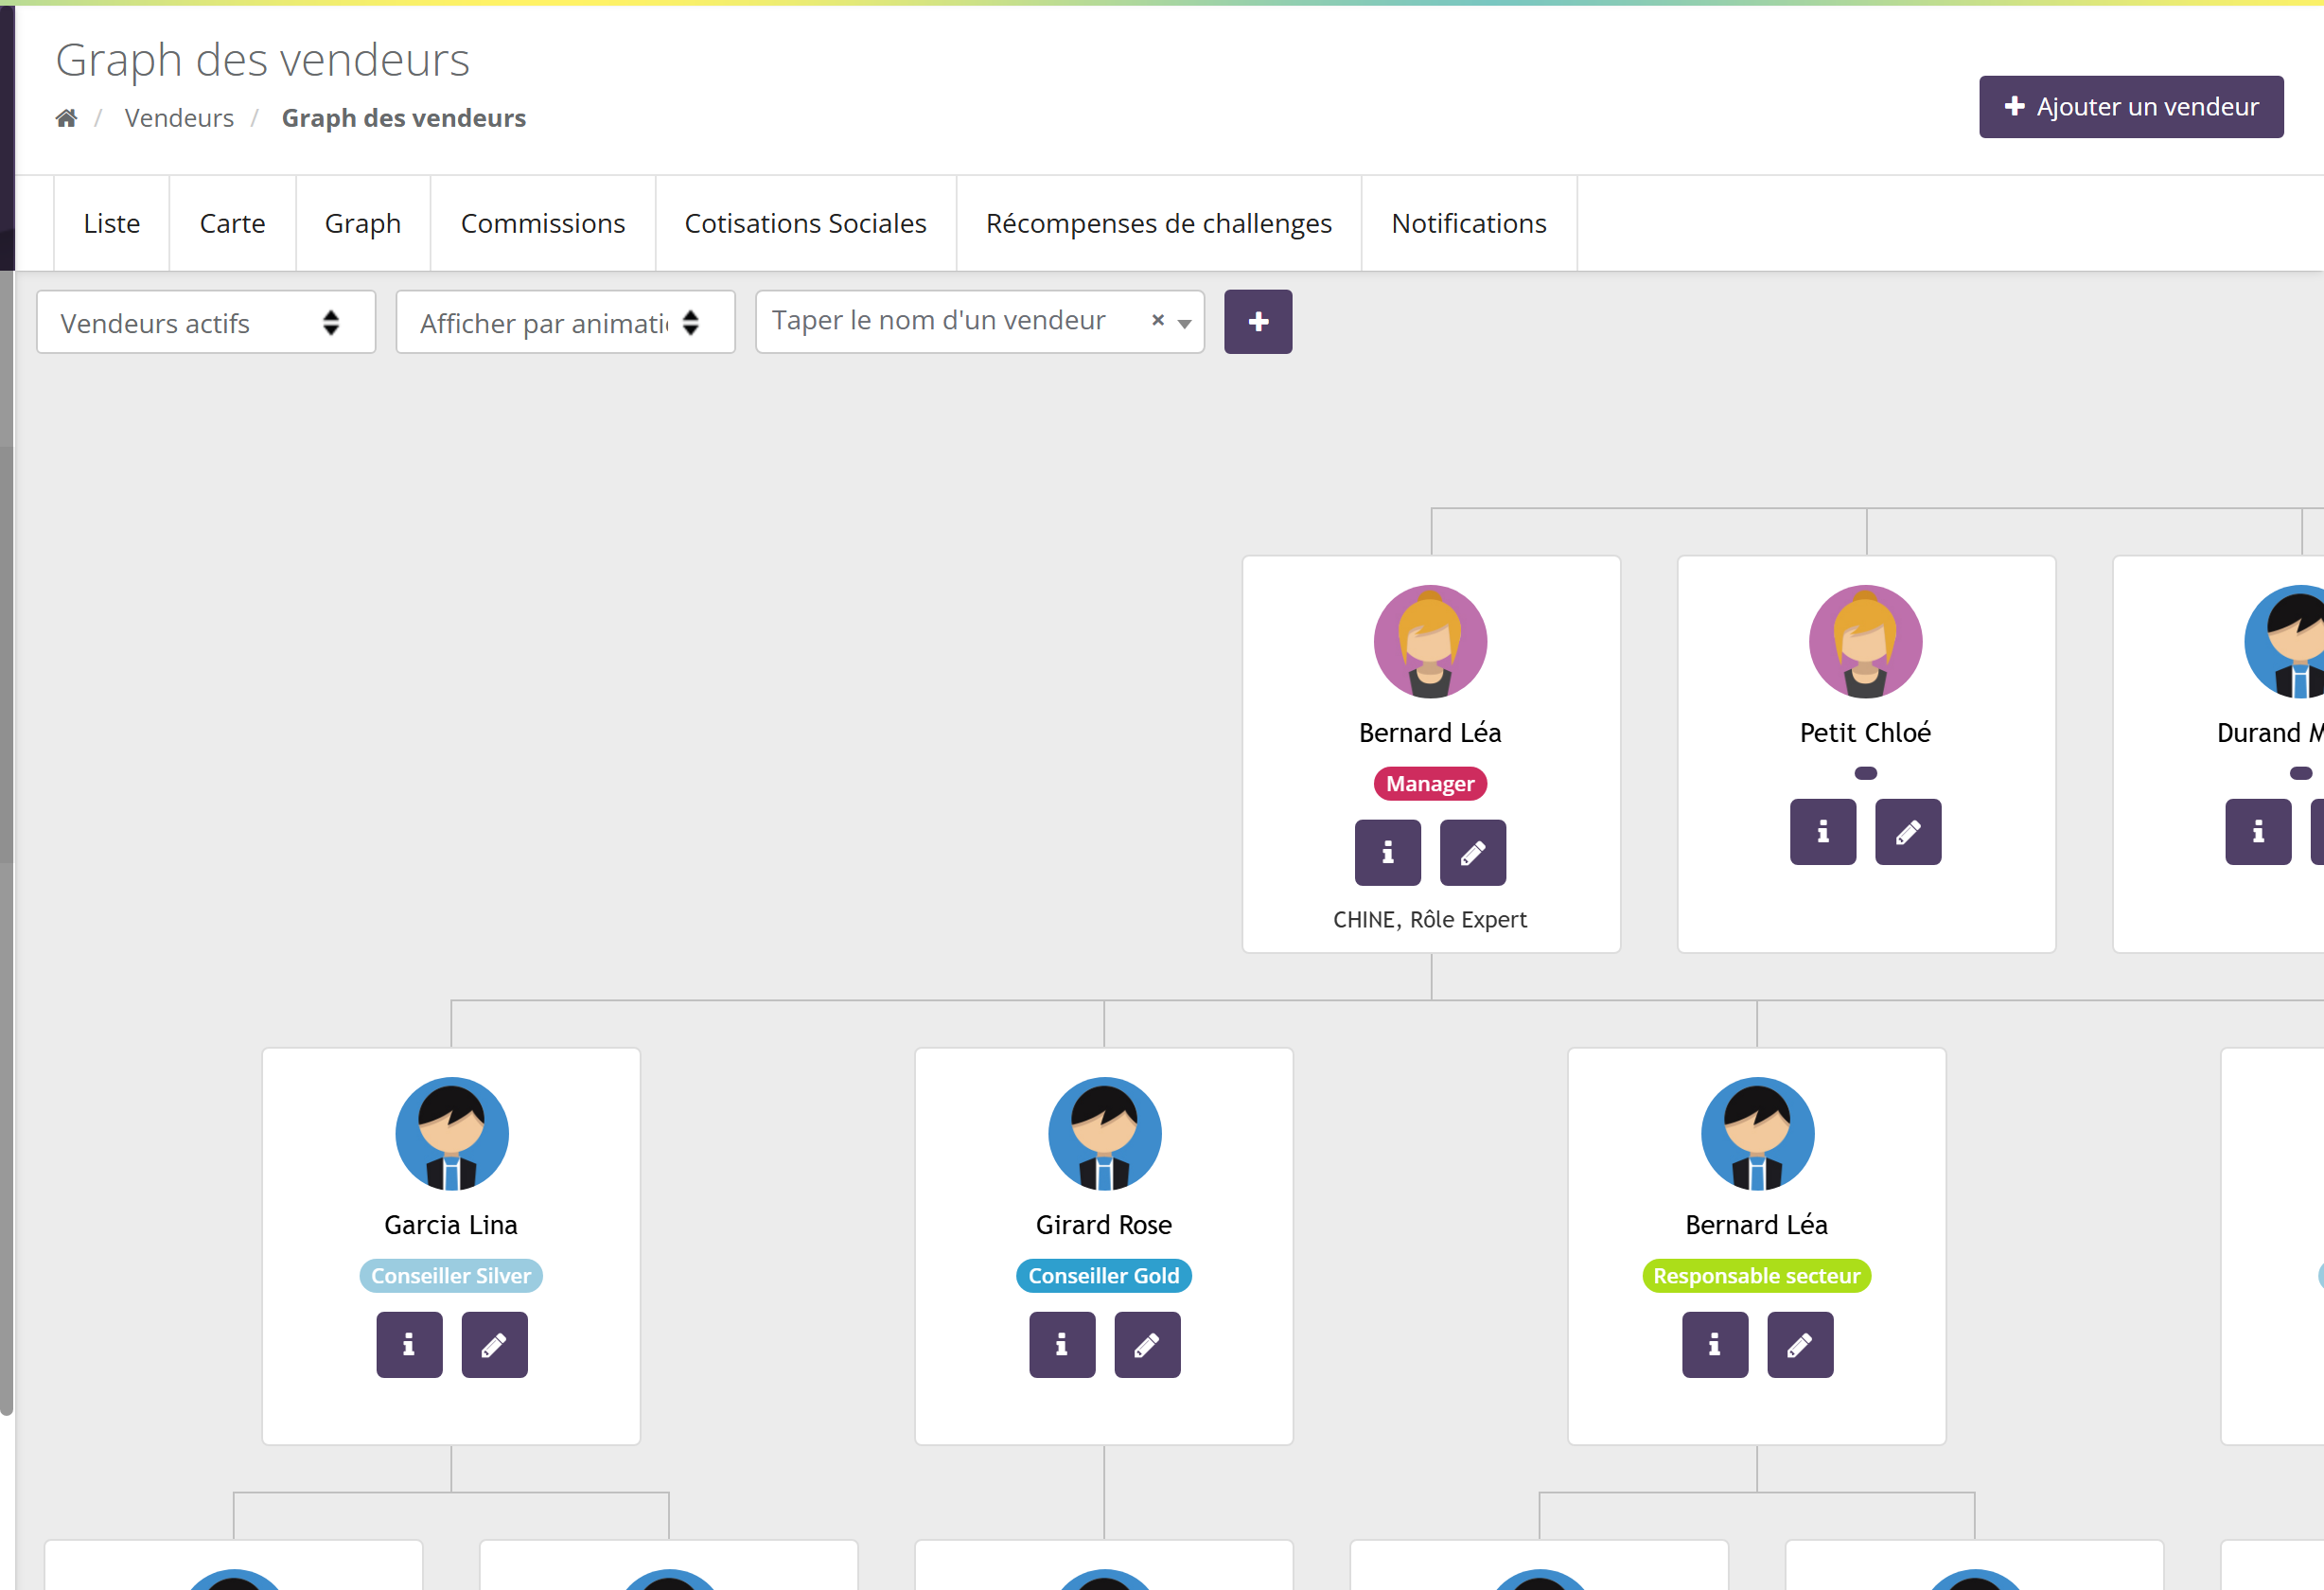Open Récompenses de challenges tab
This screenshot has width=2324, height=1590.
[1158, 223]
